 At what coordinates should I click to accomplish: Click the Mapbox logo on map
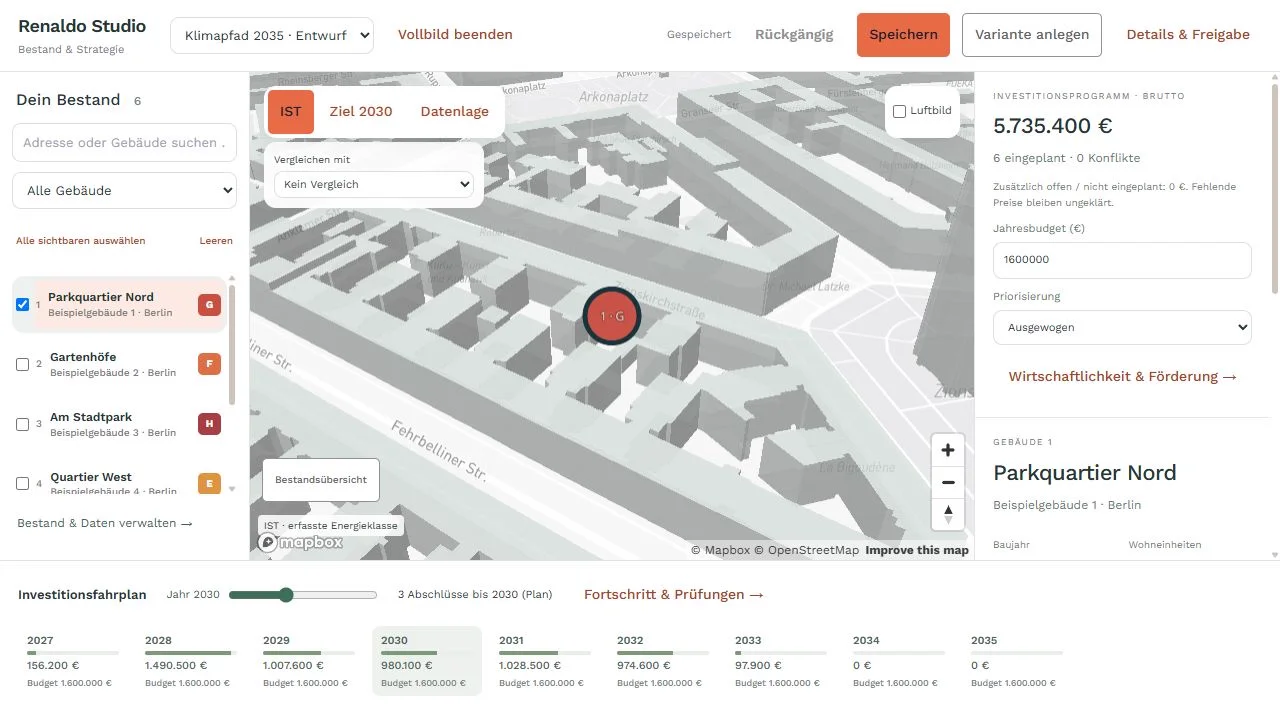tap(301, 543)
